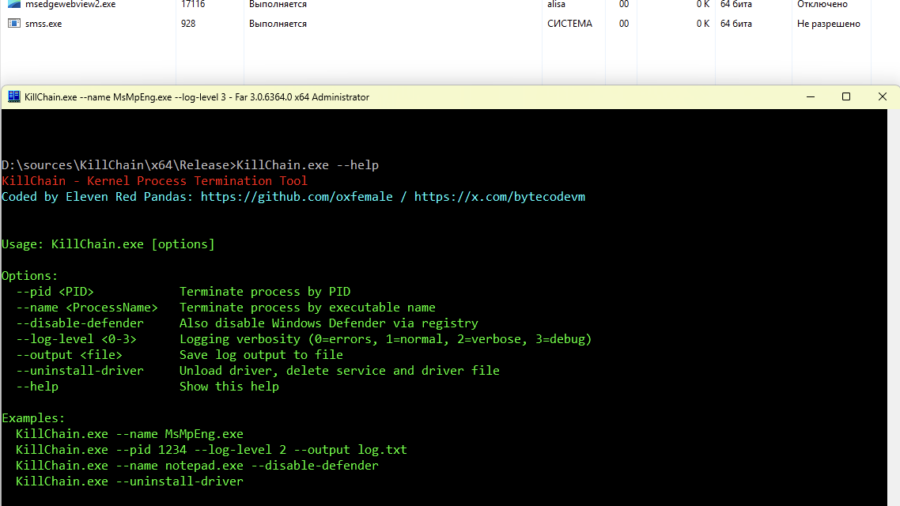Click the СИСТЕМА user cell of smss.exe
The width and height of the screenshot is (900, 506).
[x=569, y=24]
